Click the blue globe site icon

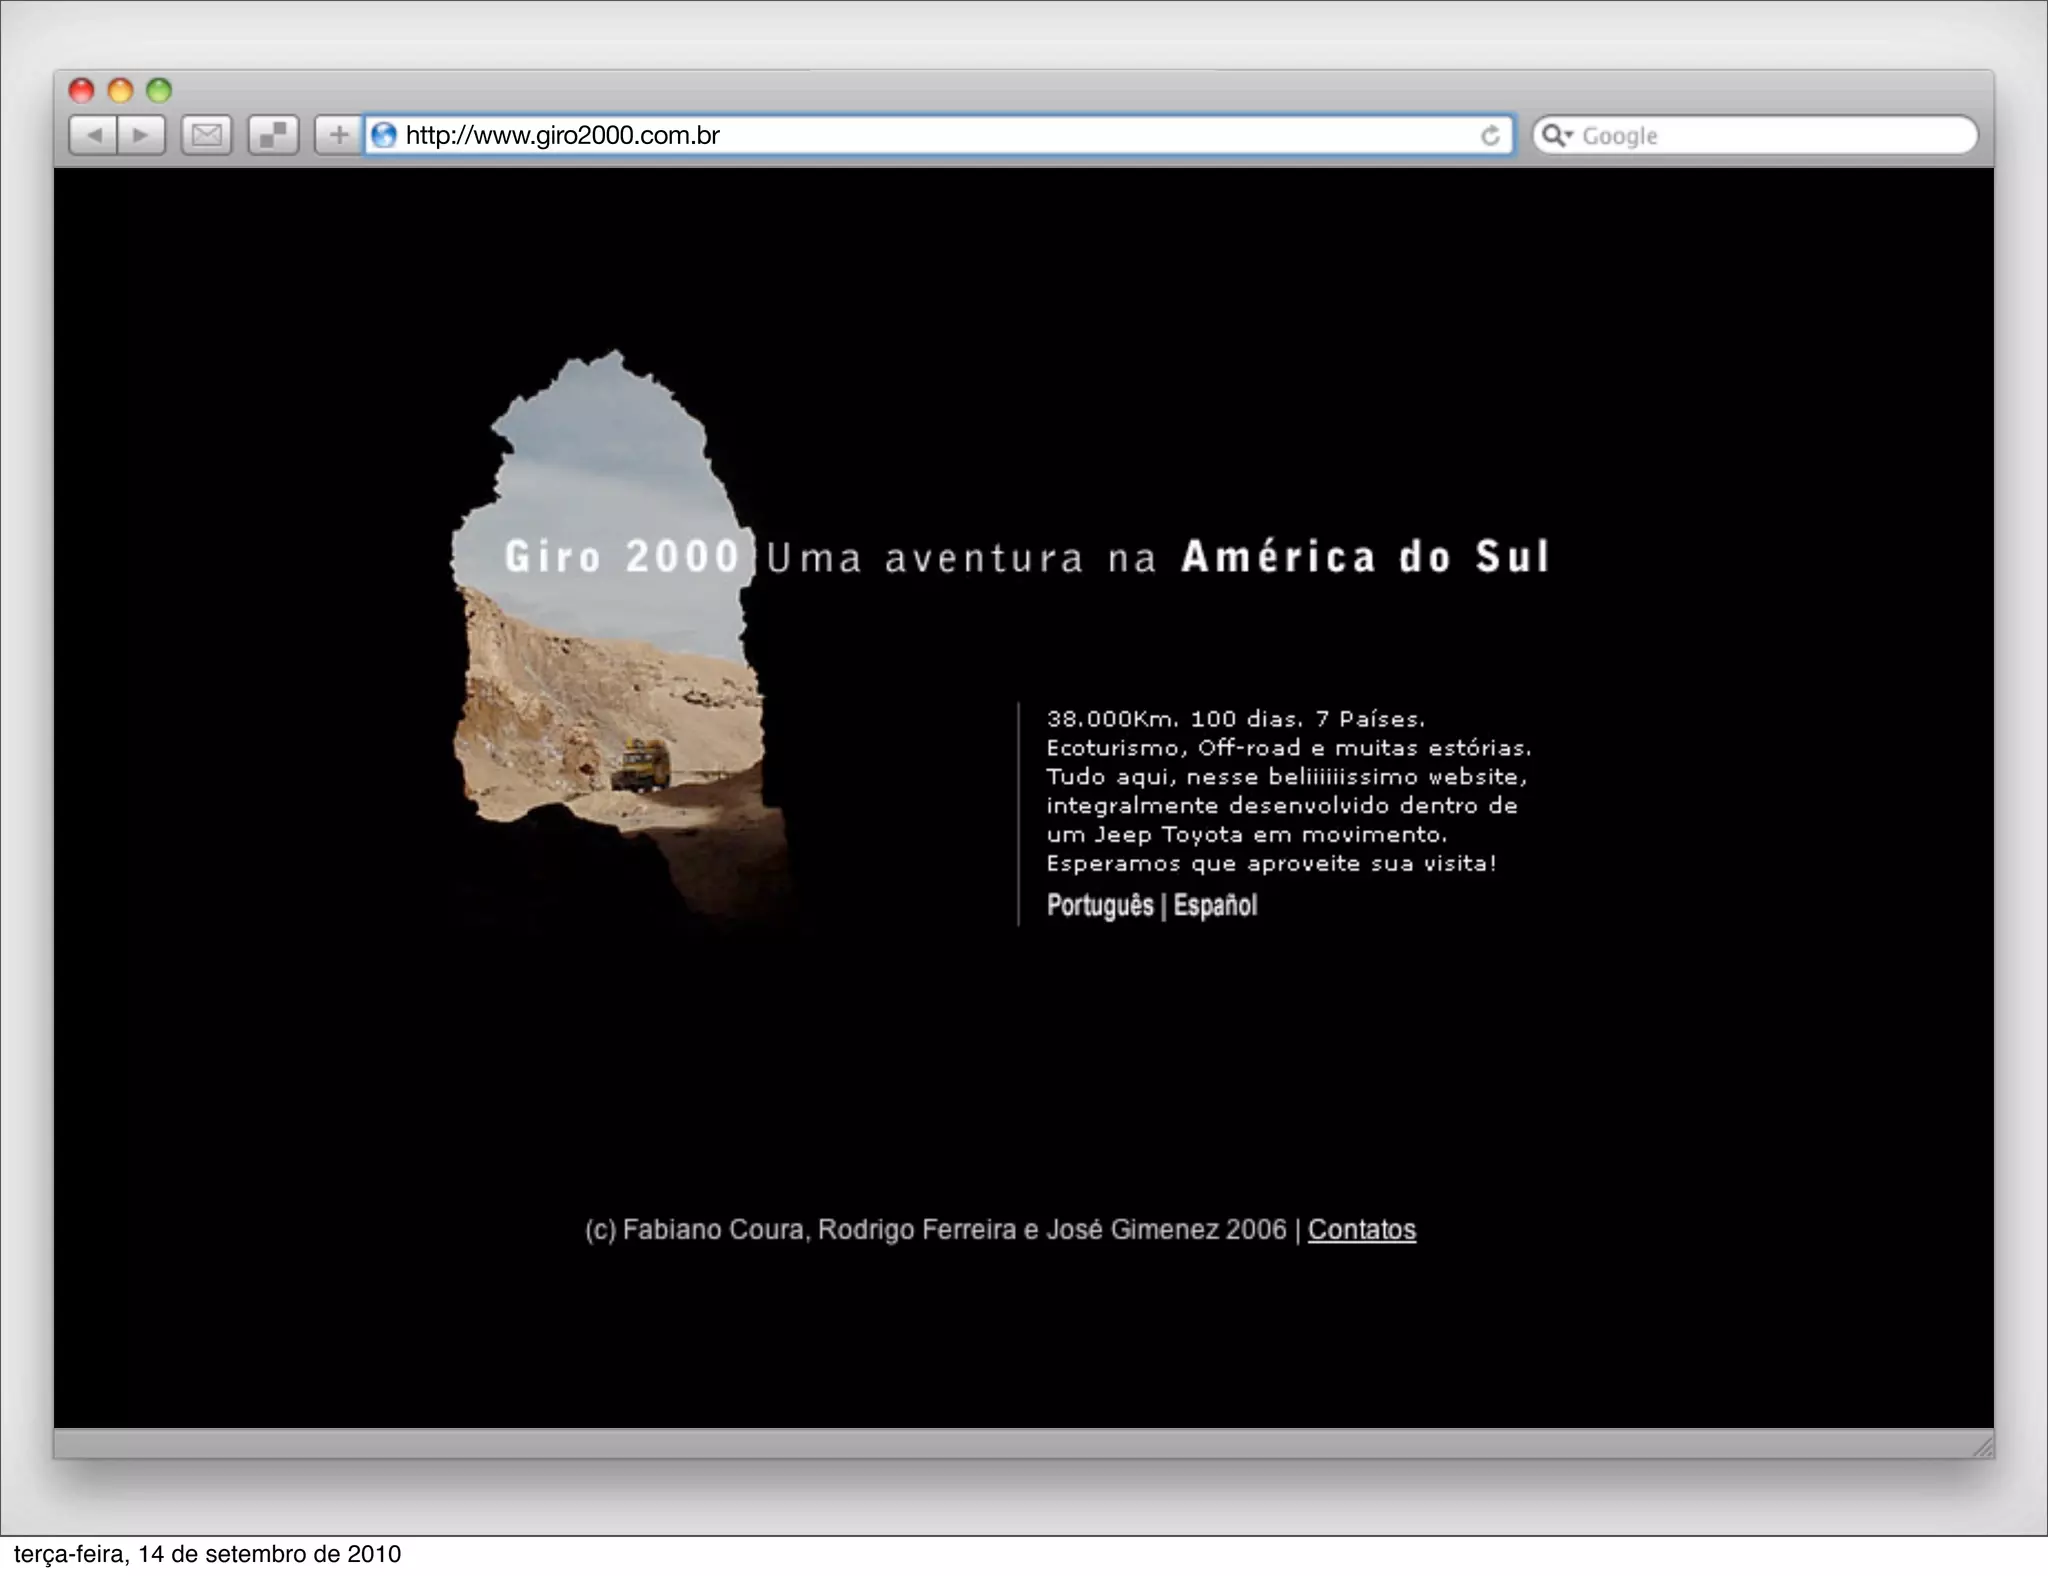click(x=384, y=135)
